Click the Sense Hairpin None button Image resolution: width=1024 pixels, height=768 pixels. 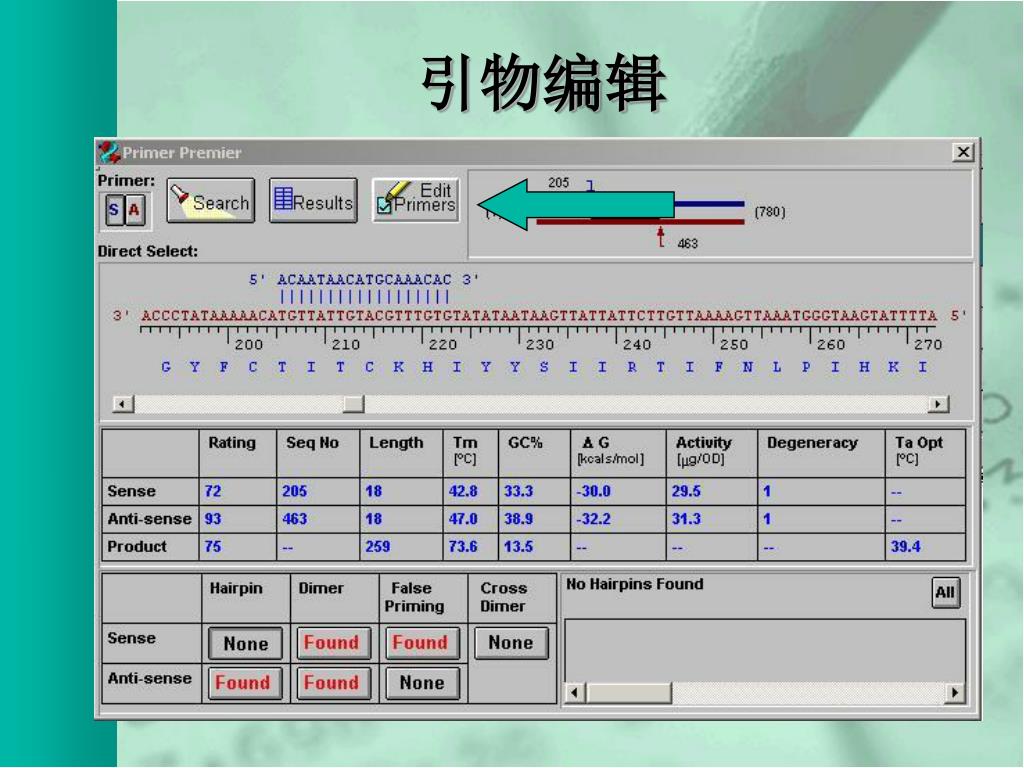coord(246,643)
